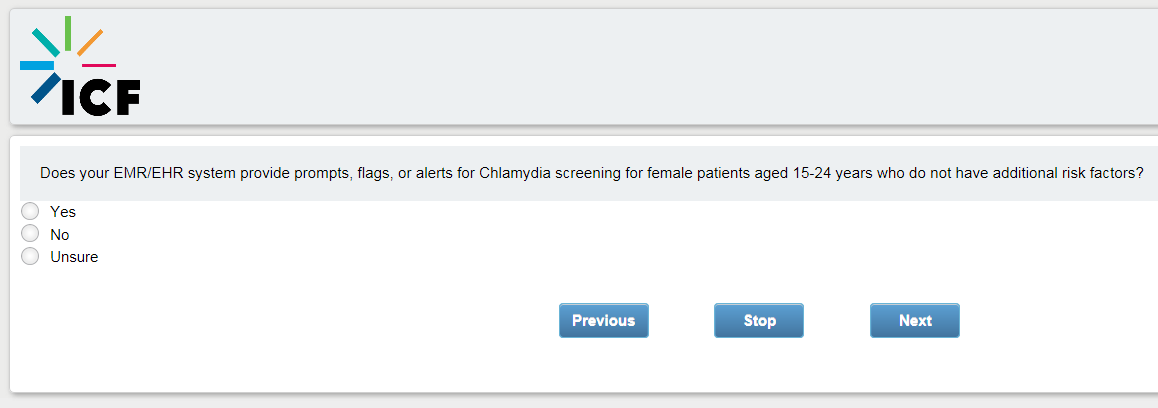The height and width of the screenshot is (408, 1158).
Task: Click the teal diagonal ray in the logo
Action: pos(45,41)
